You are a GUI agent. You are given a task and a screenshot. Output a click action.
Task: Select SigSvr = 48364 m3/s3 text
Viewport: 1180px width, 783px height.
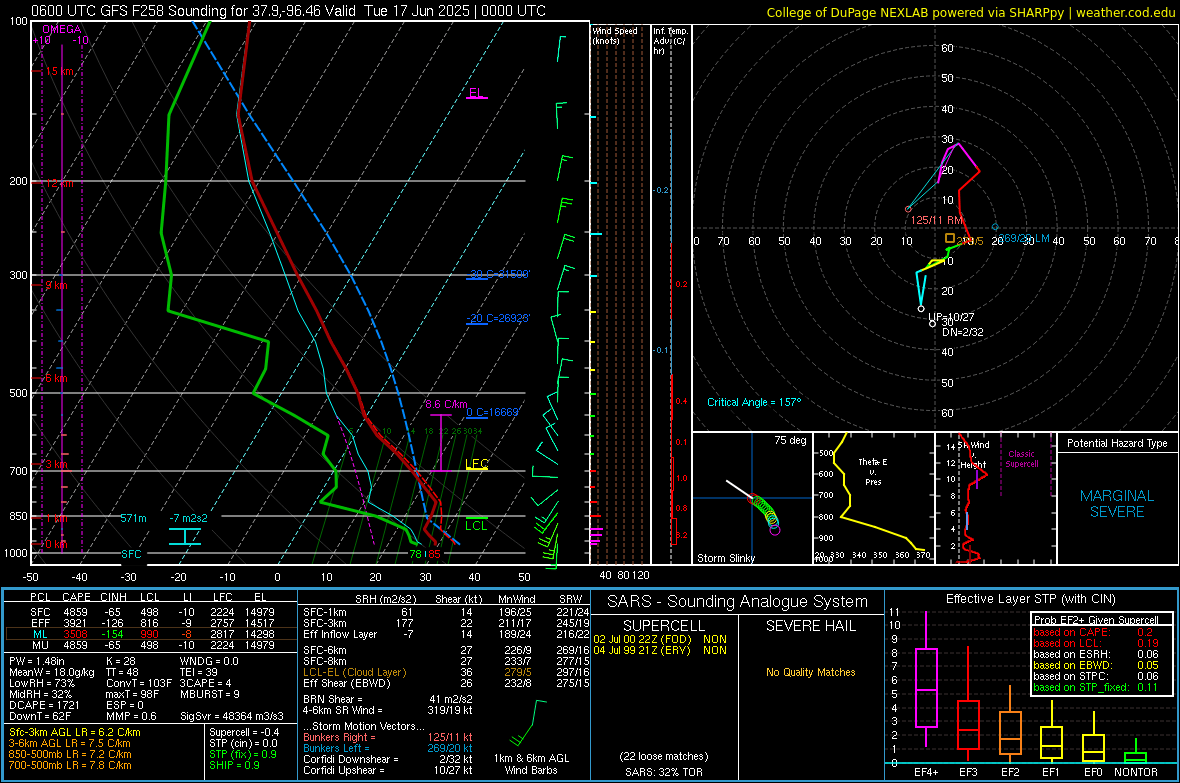tap(232, 716)
